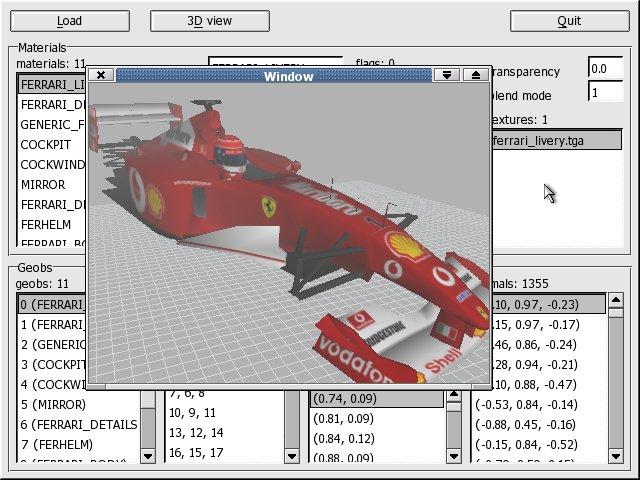Select geob 5 (MIRROR)

79,404
